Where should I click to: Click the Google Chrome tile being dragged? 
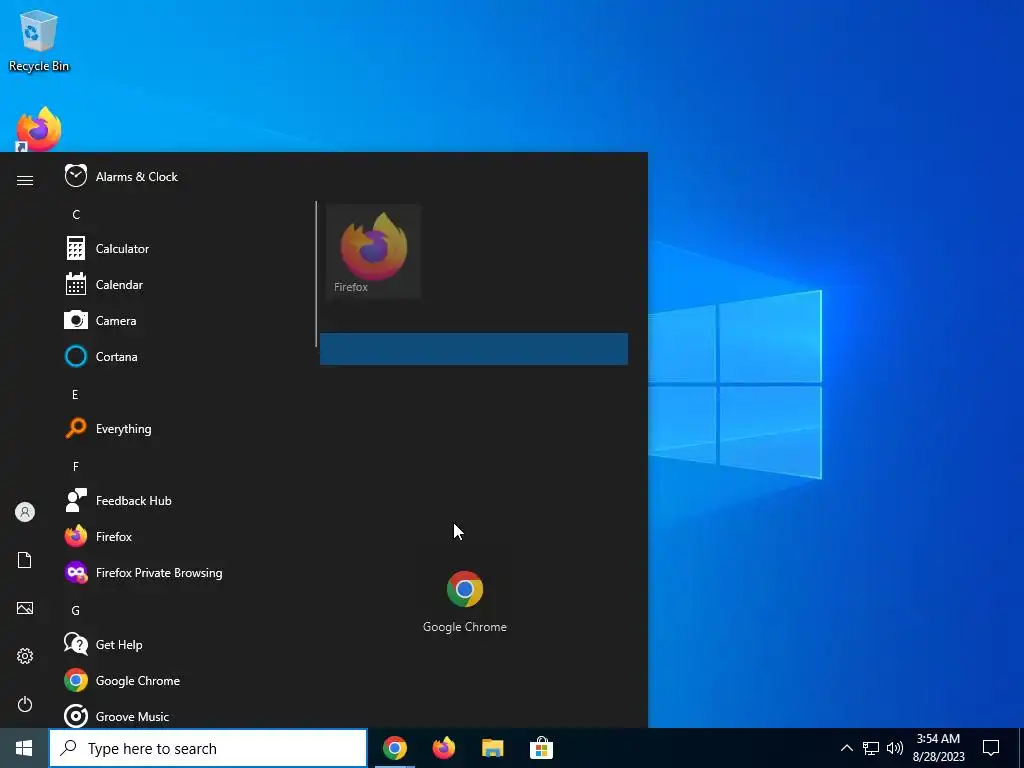coord(465,601)
